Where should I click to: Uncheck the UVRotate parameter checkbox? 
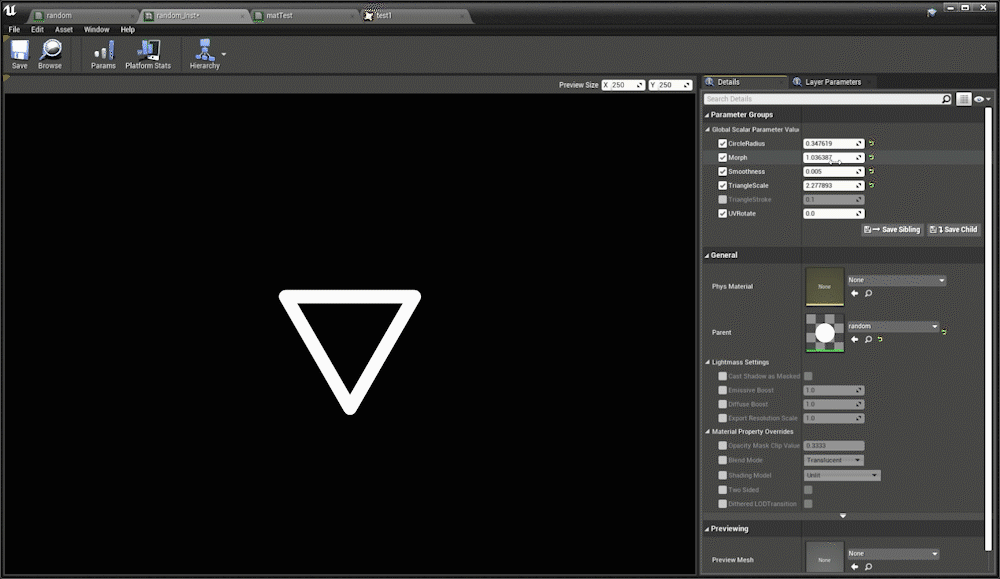(x=723, y=214)
